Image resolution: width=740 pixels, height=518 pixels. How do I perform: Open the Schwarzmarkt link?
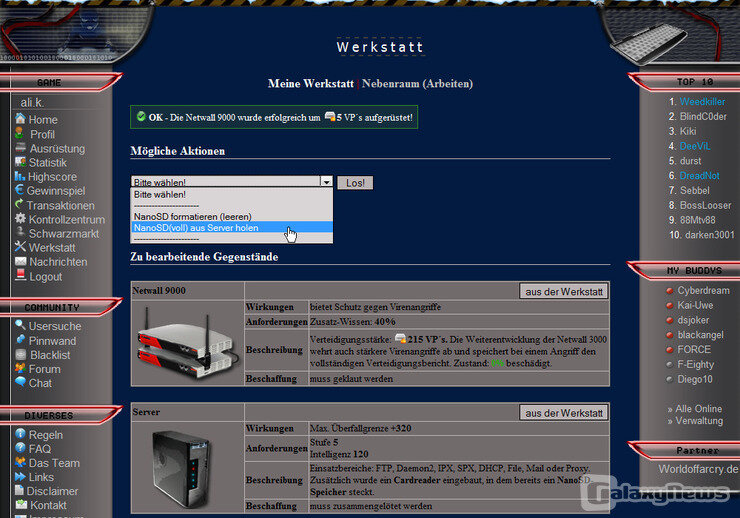(x=64, y=234)
